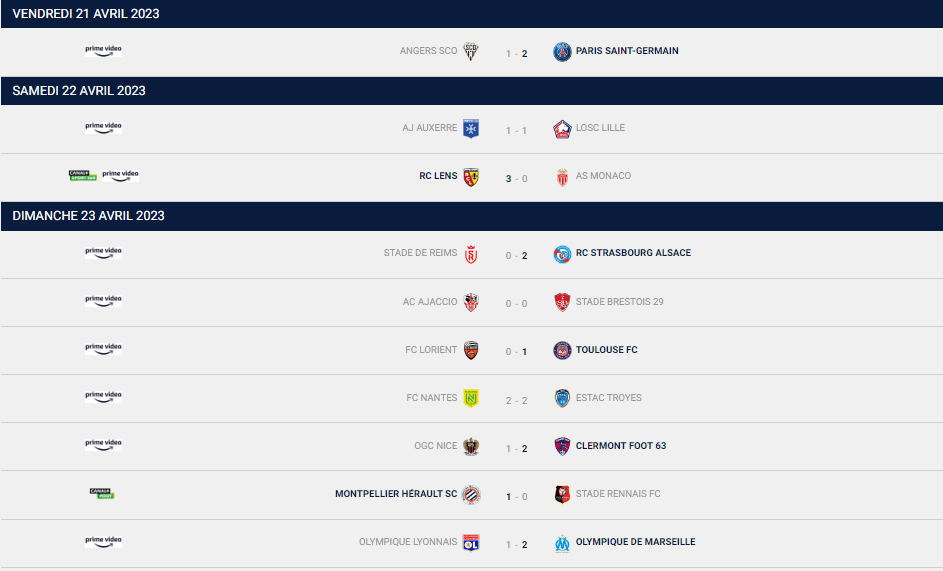Click the Angers SCO club crest
Image resolution: width=943 pixels, height=571 pixels.
471,52
